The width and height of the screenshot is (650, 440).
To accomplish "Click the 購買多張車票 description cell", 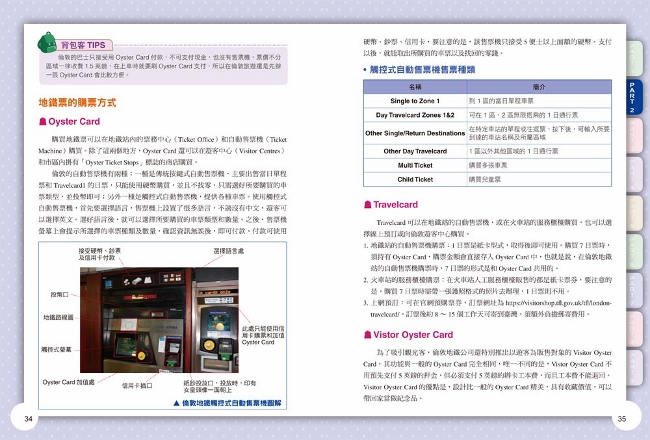I will [539, 165].
